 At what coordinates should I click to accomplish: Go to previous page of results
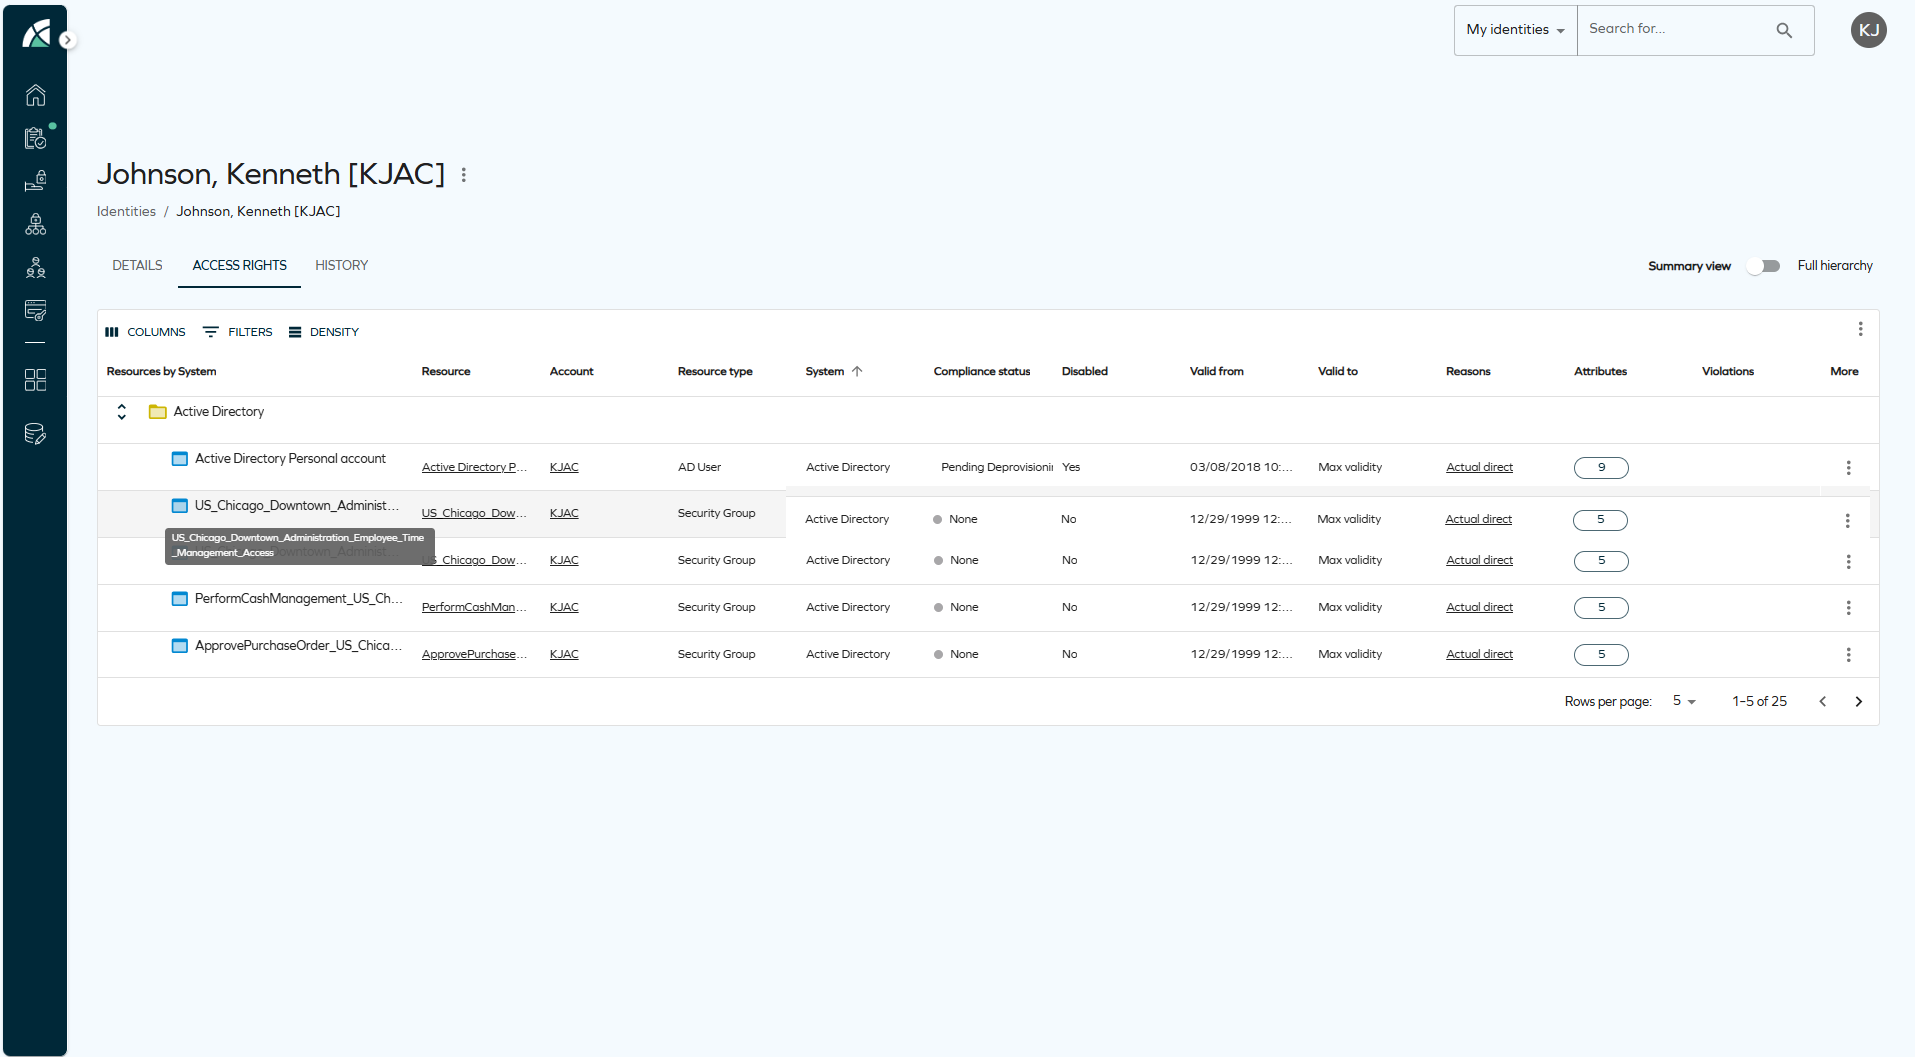1822,702
